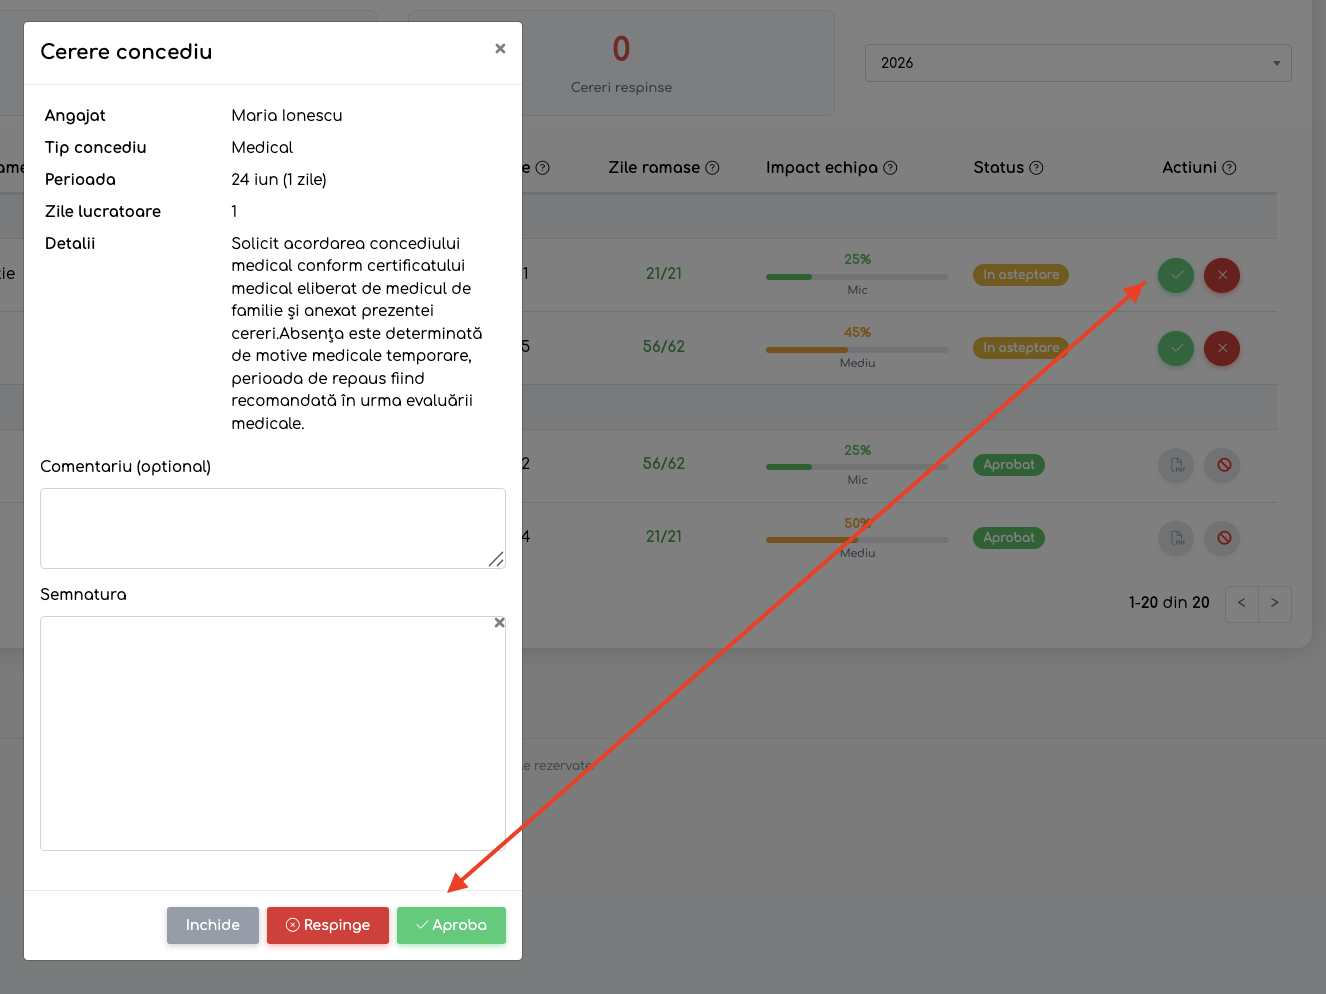This screenshot has height=994, width=1326.
Task: Reject the second pending request, 45% impact row
Action: [x=1222, y=348]
